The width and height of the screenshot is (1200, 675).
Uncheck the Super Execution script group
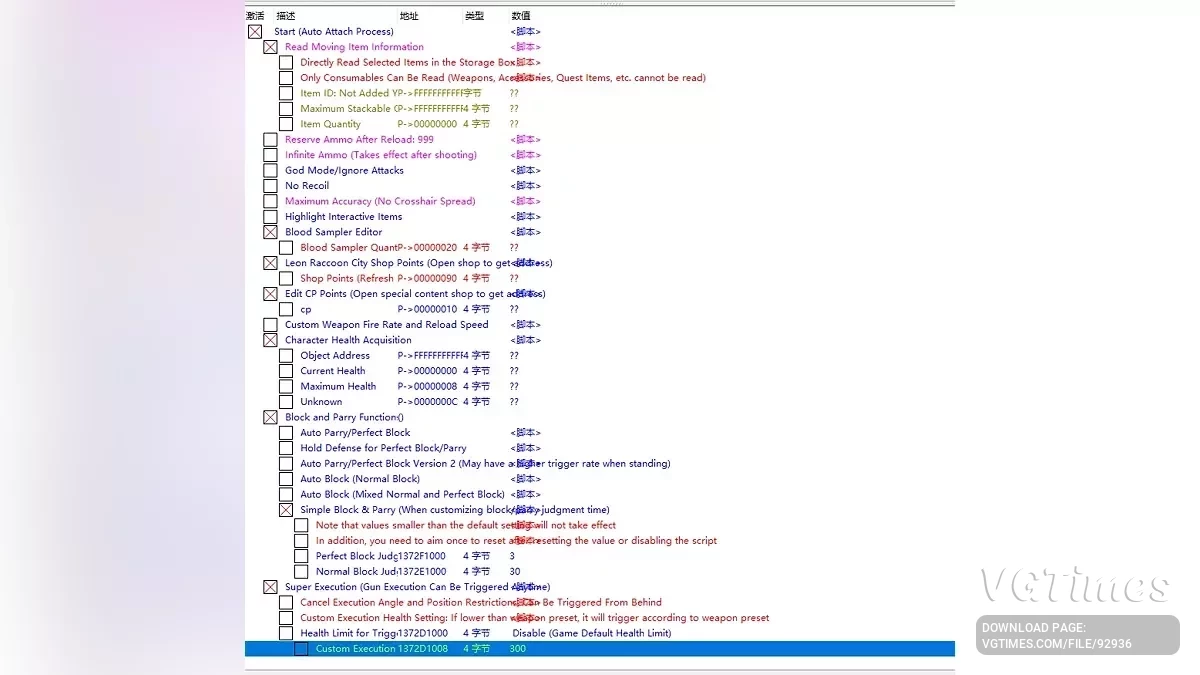click(x=270, y=587)
